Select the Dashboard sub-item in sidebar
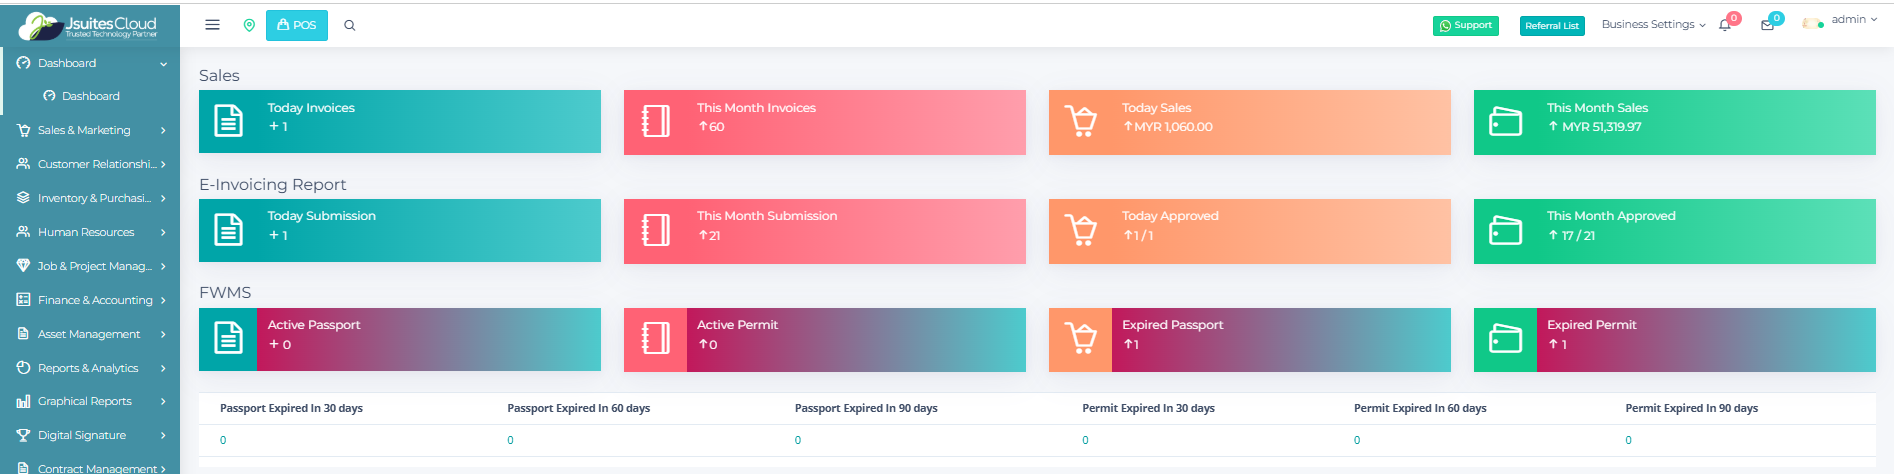This screenshot has width=1894, height=474. click(x=90, y=96)
